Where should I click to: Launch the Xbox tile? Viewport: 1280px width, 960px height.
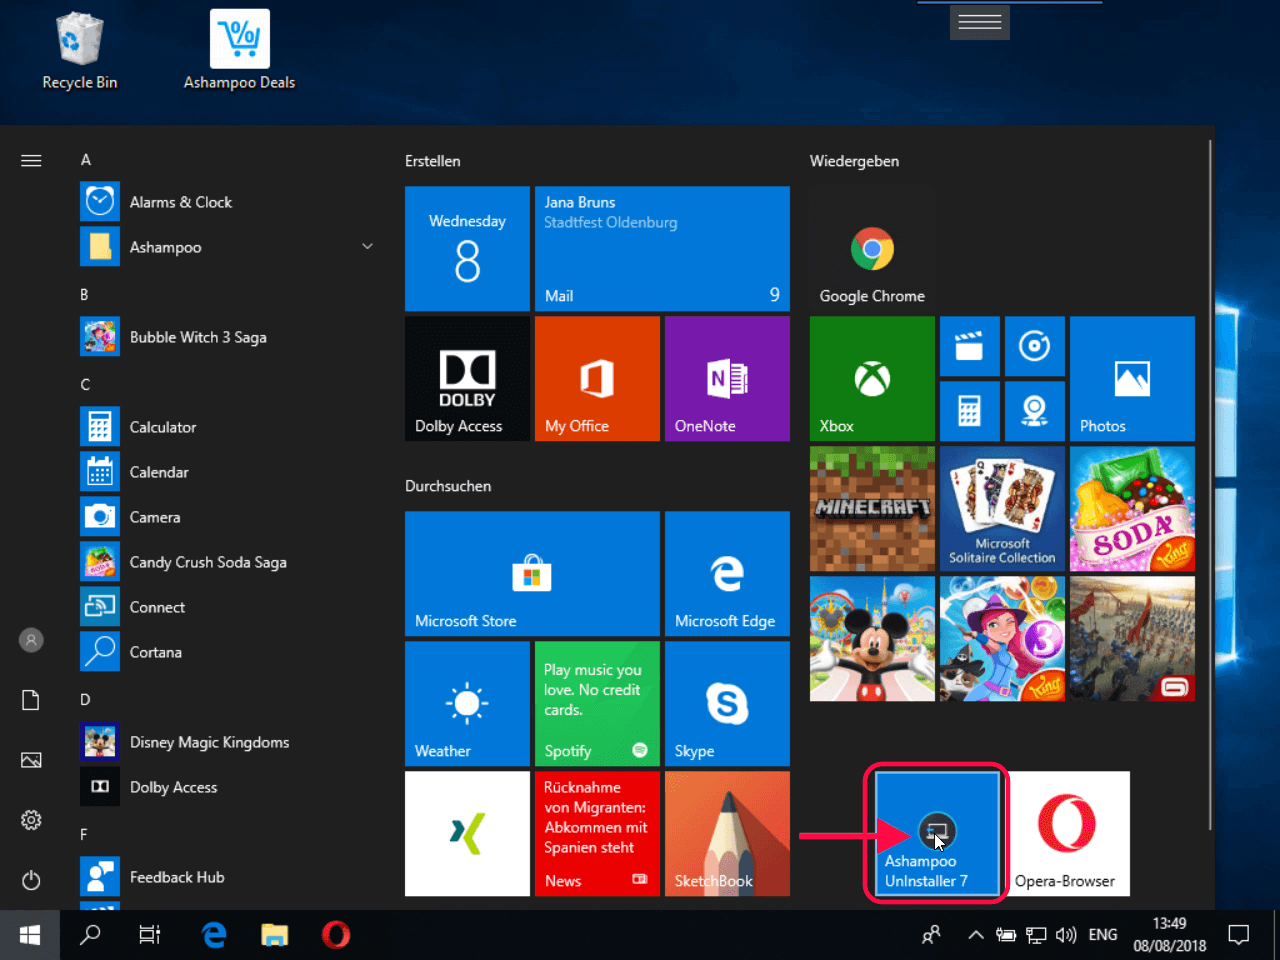(872, 379)
